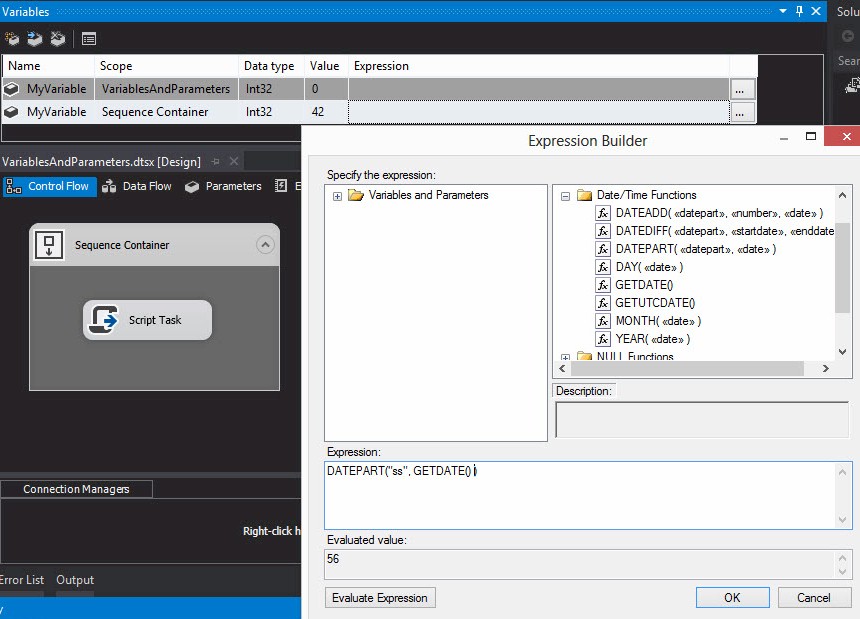Minimize the Expression Builder window

pyautogui.click(x=784, y=138)
